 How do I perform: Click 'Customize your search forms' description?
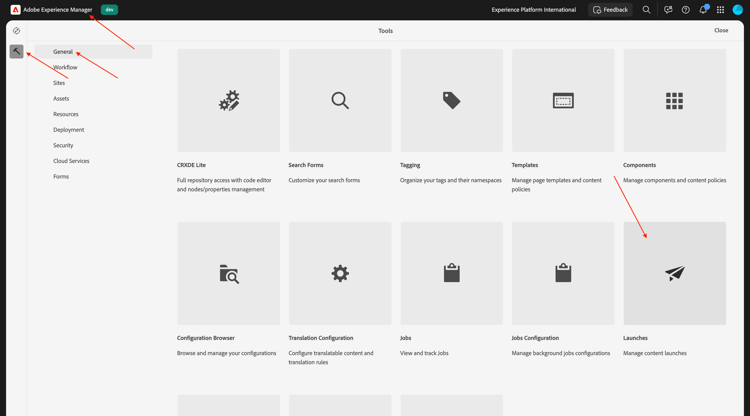click(x=324, y=180)
